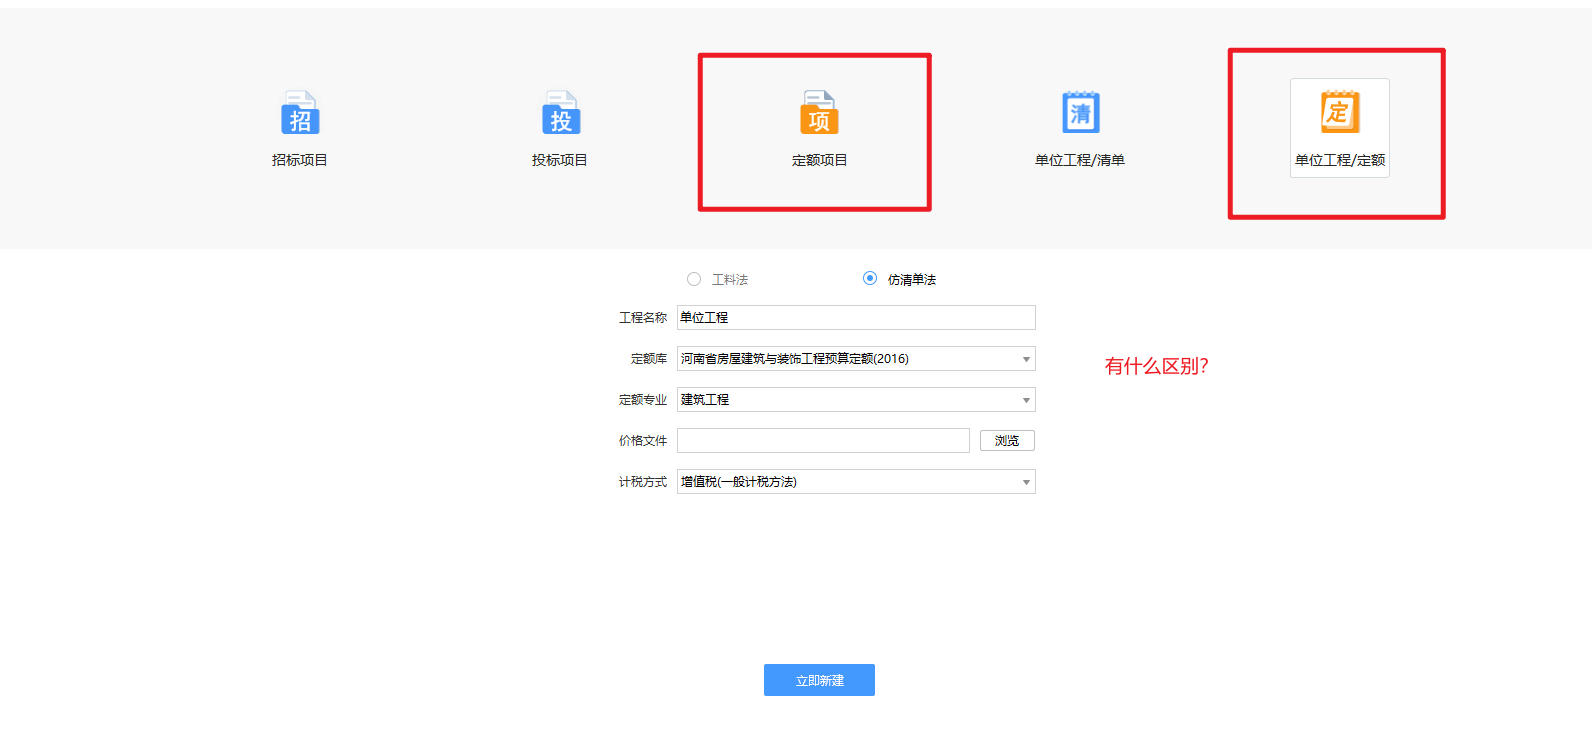Select the 工料法 radio option
This screenshot has width=1592, height=751.
[694, 279]
